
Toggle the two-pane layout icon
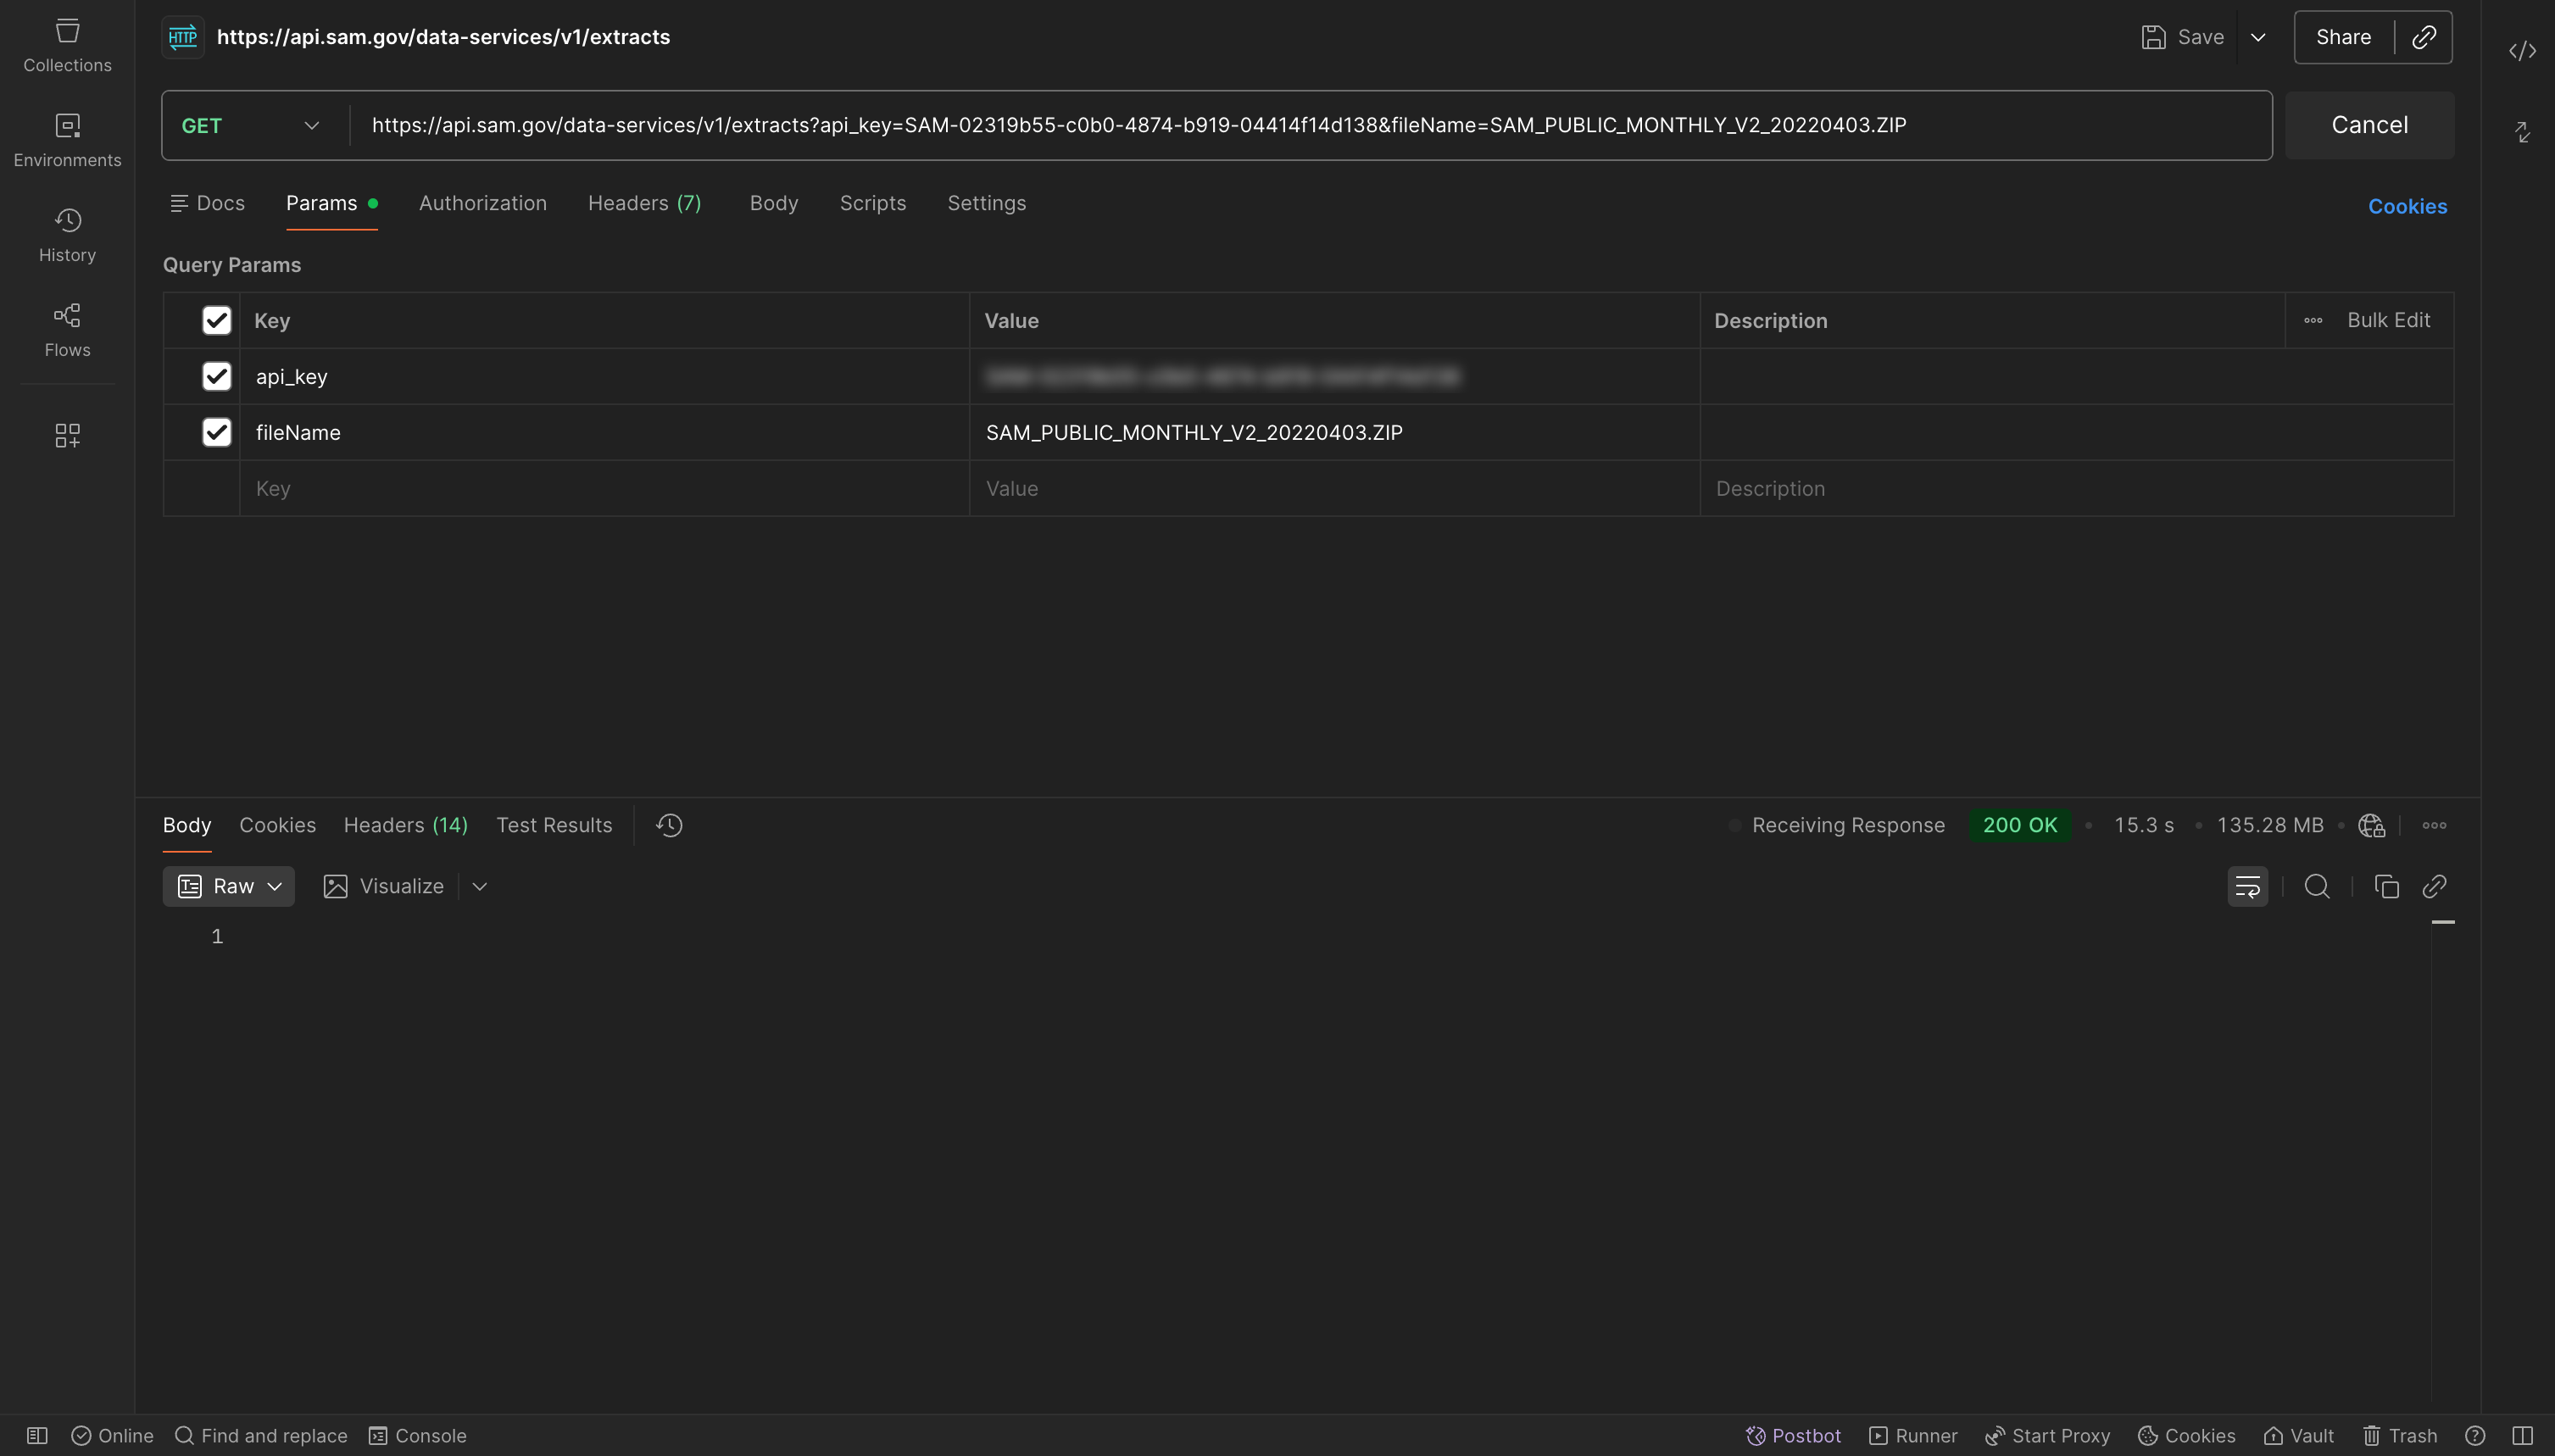click(2522, 1435)
